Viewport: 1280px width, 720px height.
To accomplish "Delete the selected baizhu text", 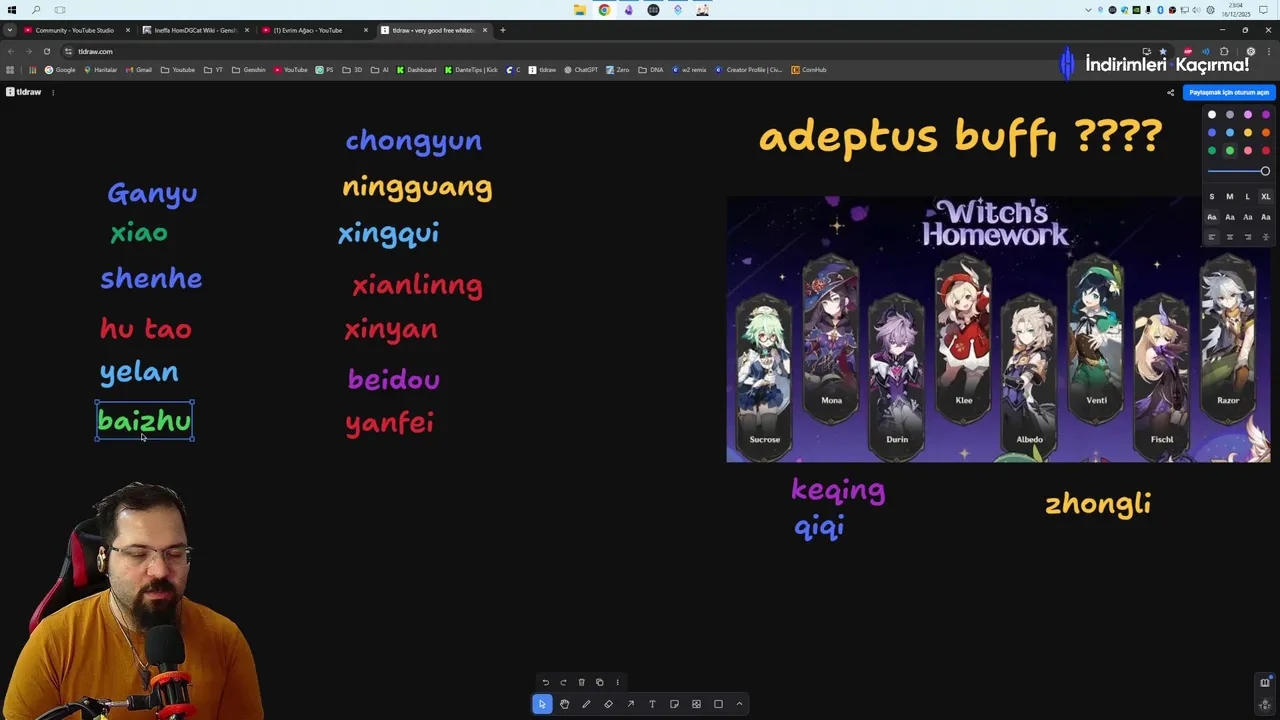I will 581,682.
